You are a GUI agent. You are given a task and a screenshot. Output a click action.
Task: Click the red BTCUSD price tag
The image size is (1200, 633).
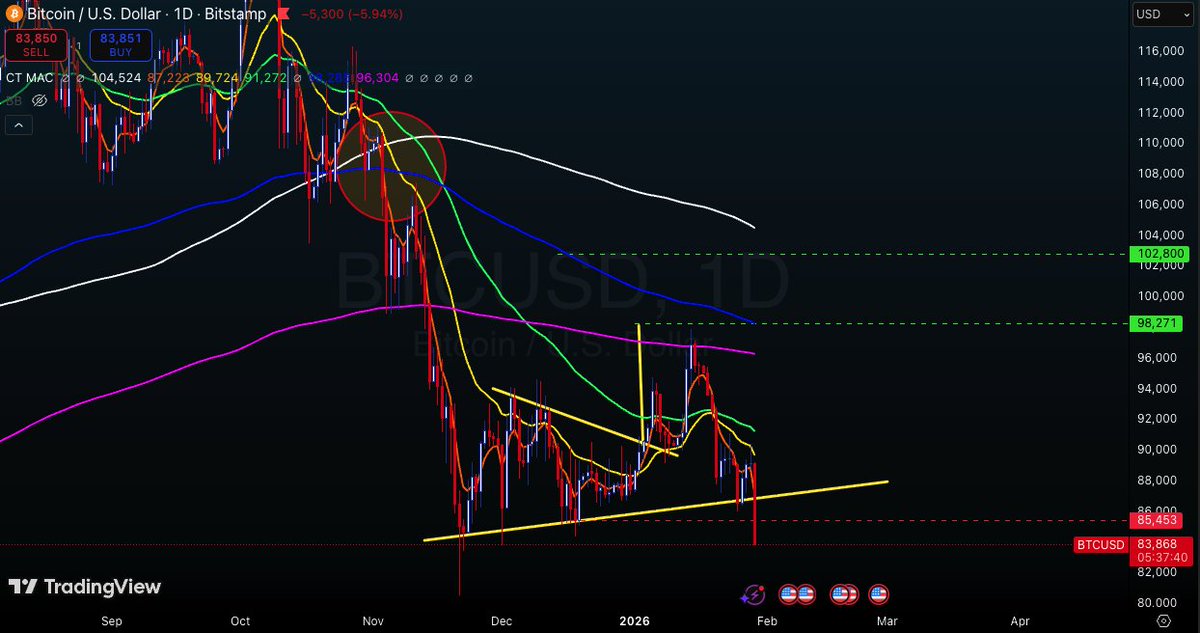(x=1101, y=545)
